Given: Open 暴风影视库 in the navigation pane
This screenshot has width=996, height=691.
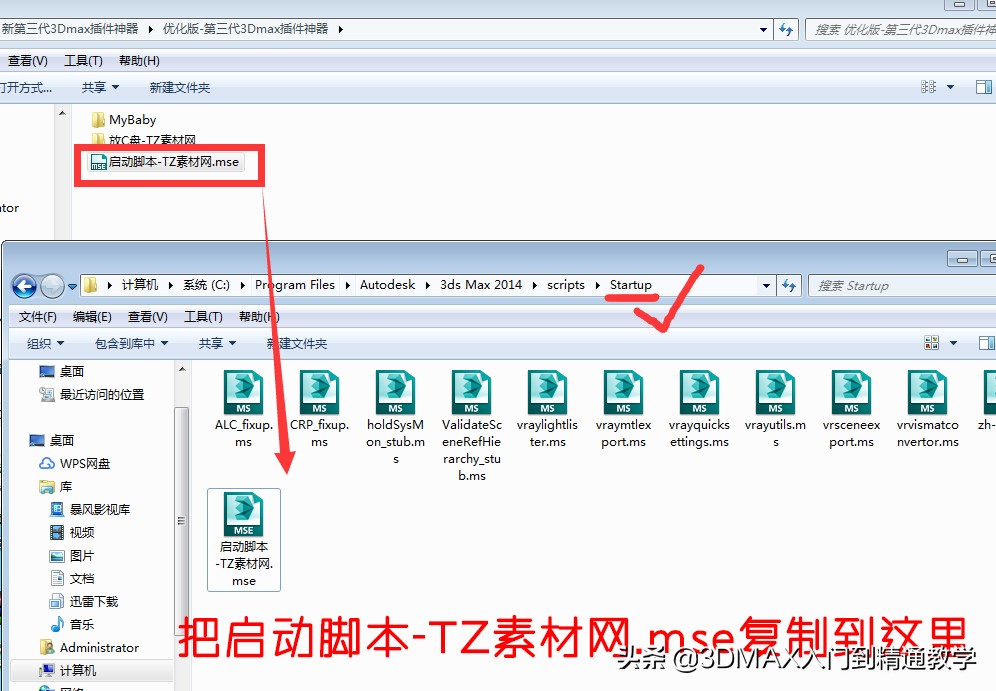Looking at the screenshot, I should coord(90,509).
